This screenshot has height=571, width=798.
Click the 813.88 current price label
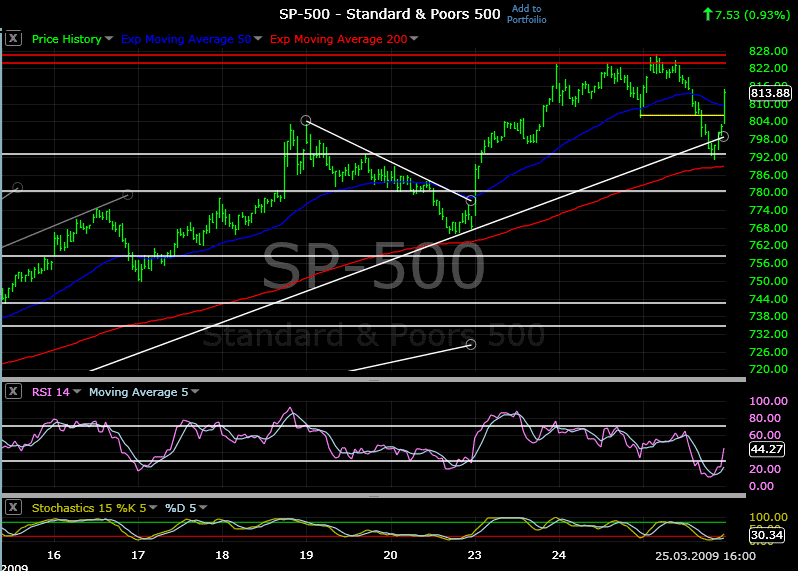(x=770, y=93)
